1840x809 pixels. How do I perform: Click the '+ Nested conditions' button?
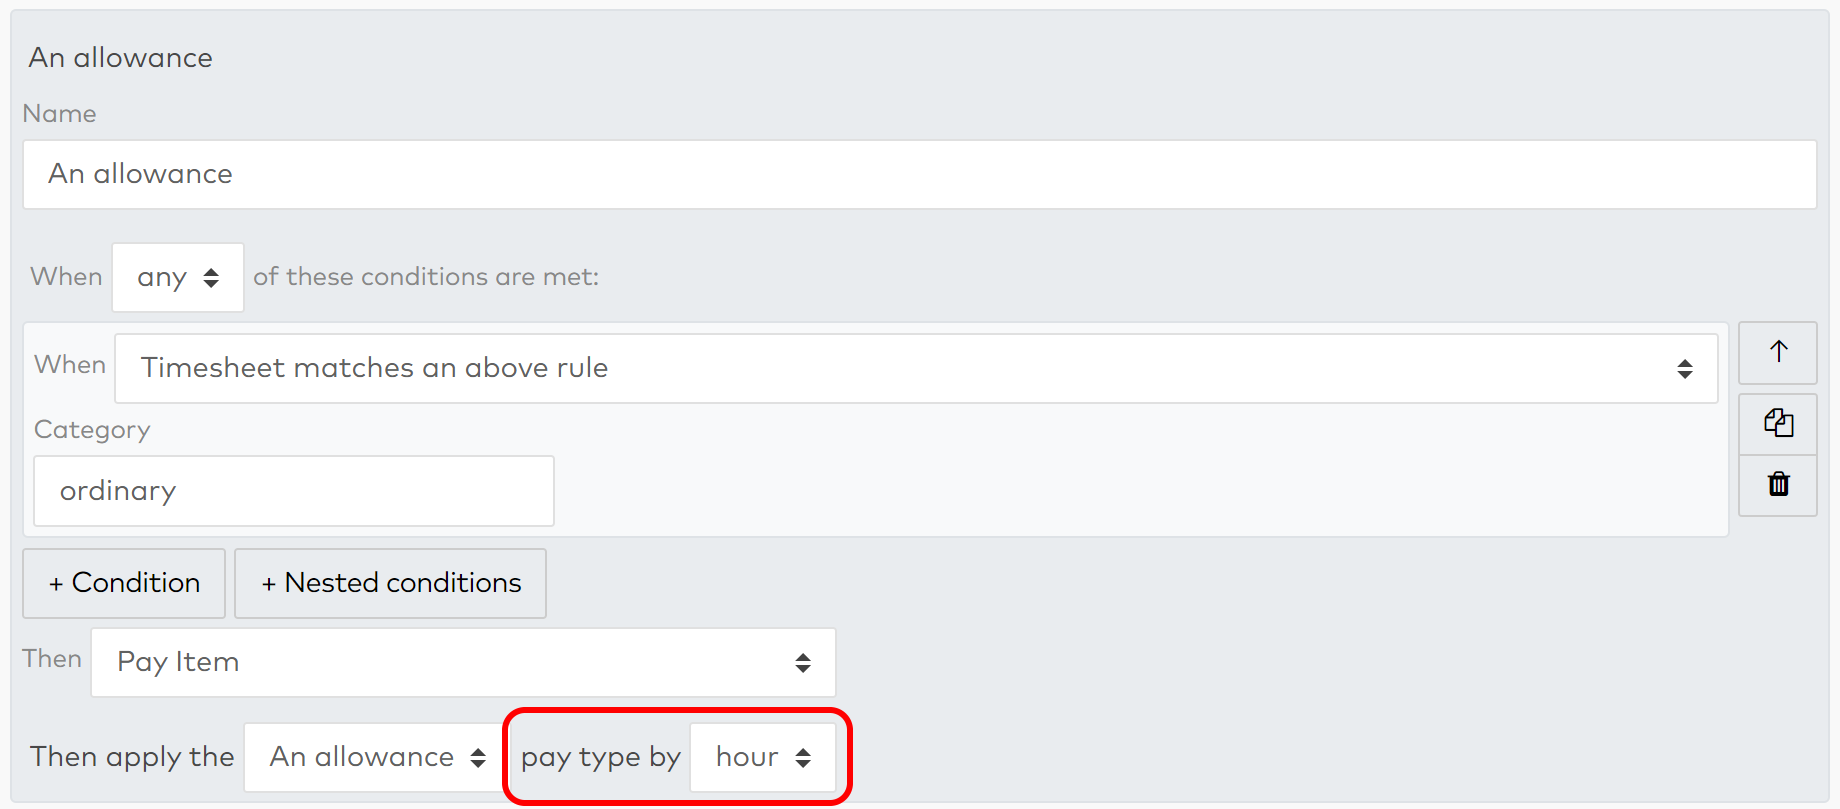pos(390,583)
